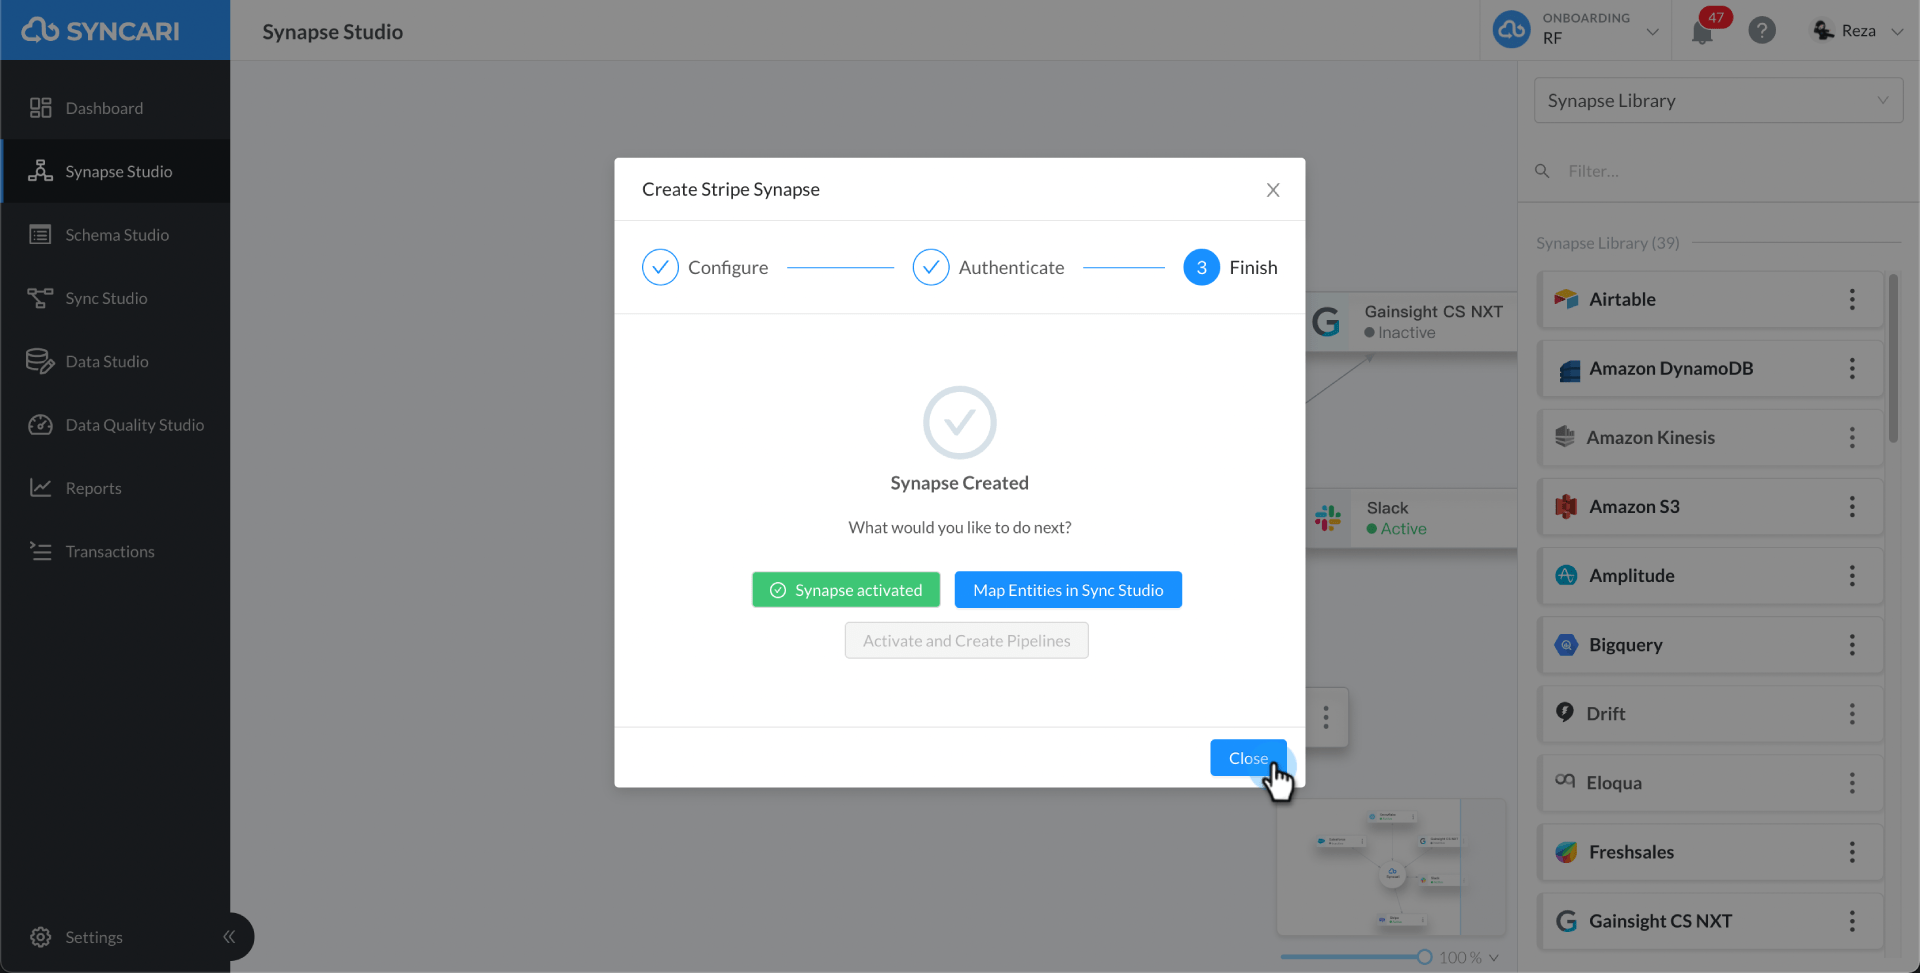
Task: Click Map Entities in Sync Studio
Action: (x=1068, y=590)
